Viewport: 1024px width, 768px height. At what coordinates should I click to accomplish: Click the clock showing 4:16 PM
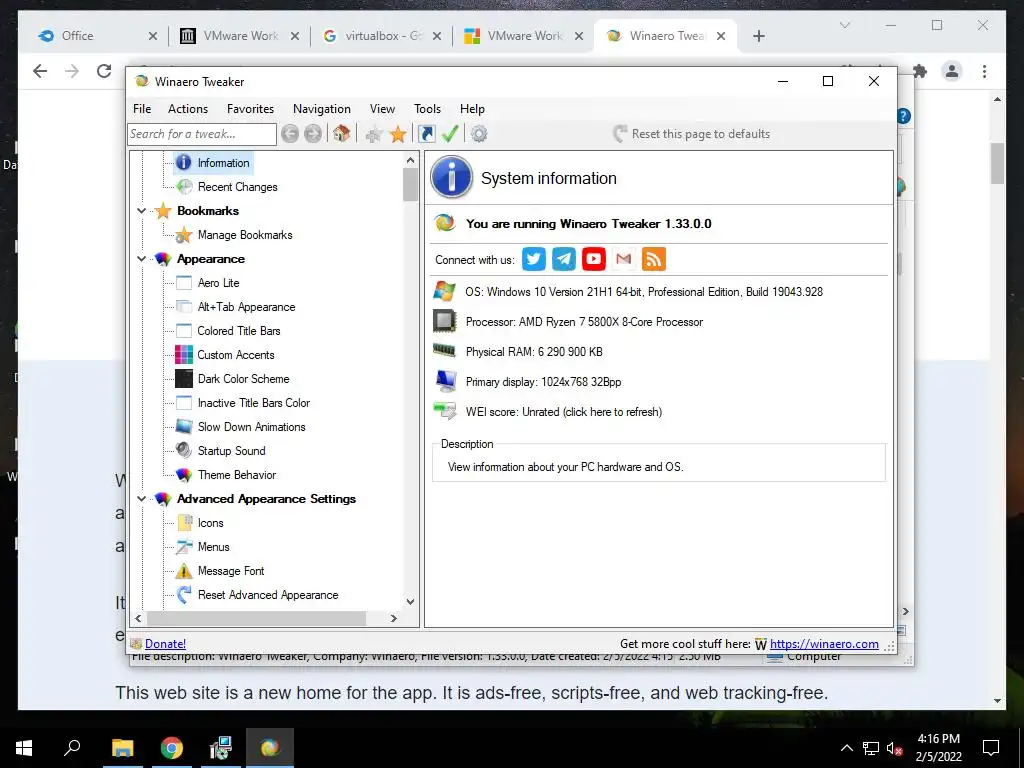click(938, 739)
